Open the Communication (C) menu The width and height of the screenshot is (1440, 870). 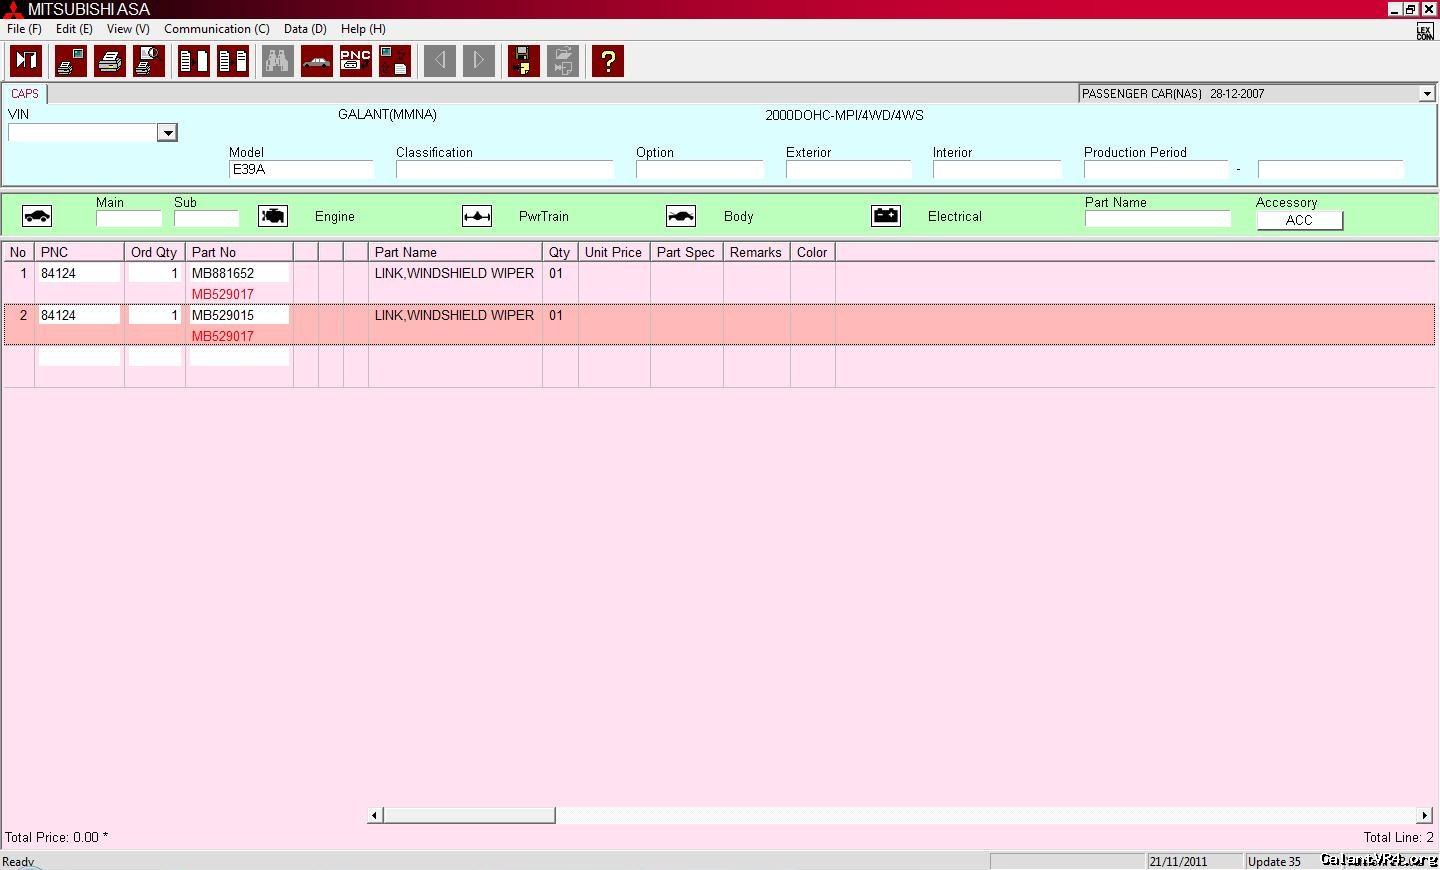pos(217,29)
